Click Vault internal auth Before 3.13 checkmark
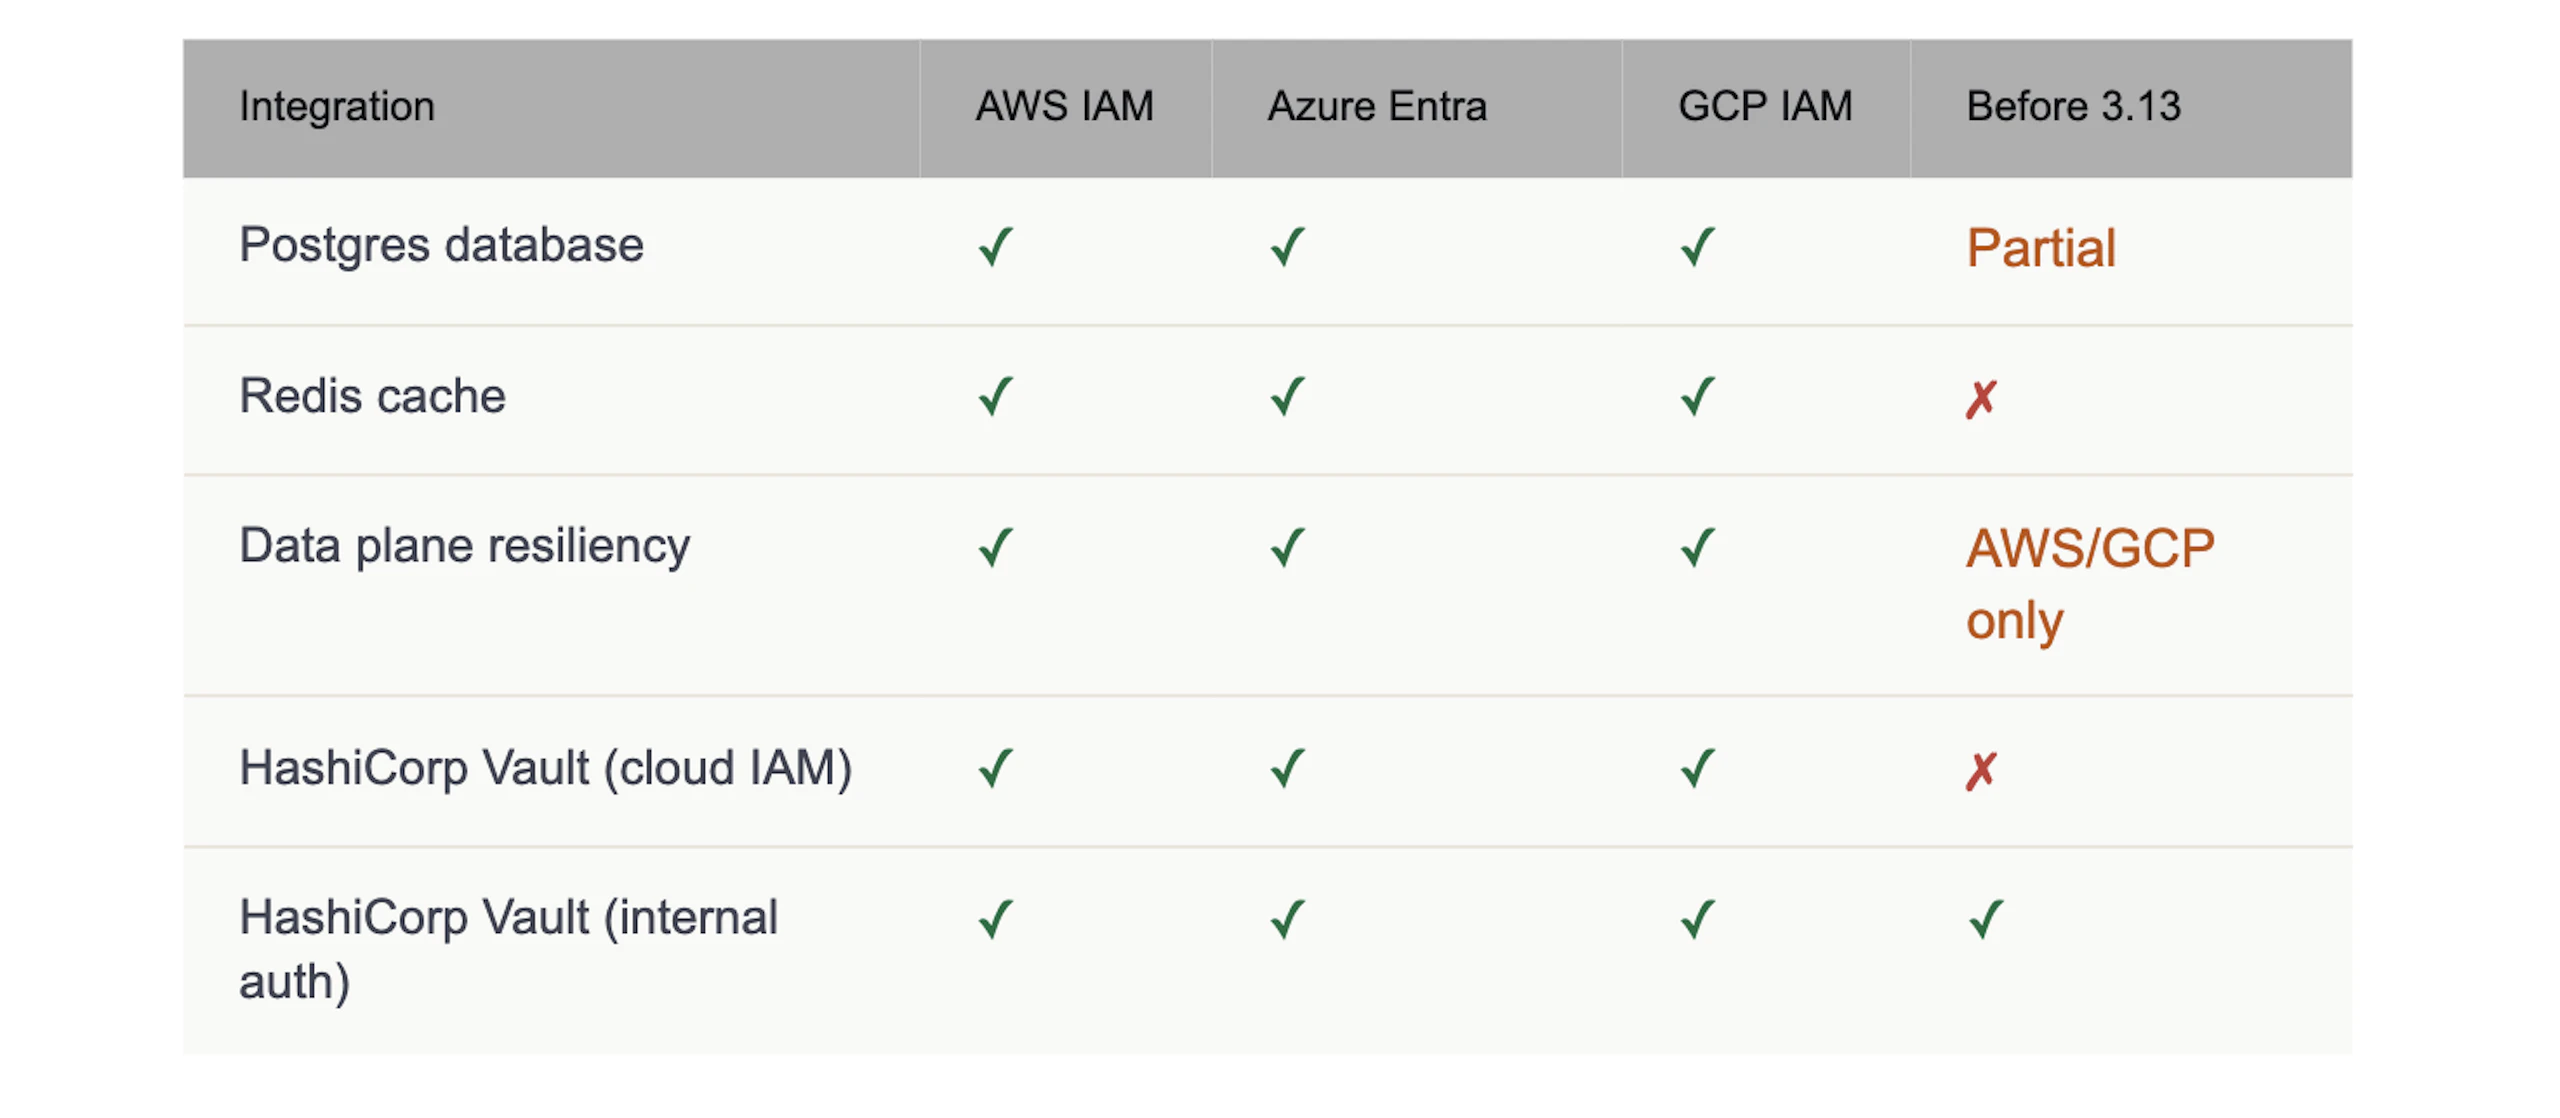Viewport: 2560px width, 1118px height. pyautogui.click(x=1986, y=920)
